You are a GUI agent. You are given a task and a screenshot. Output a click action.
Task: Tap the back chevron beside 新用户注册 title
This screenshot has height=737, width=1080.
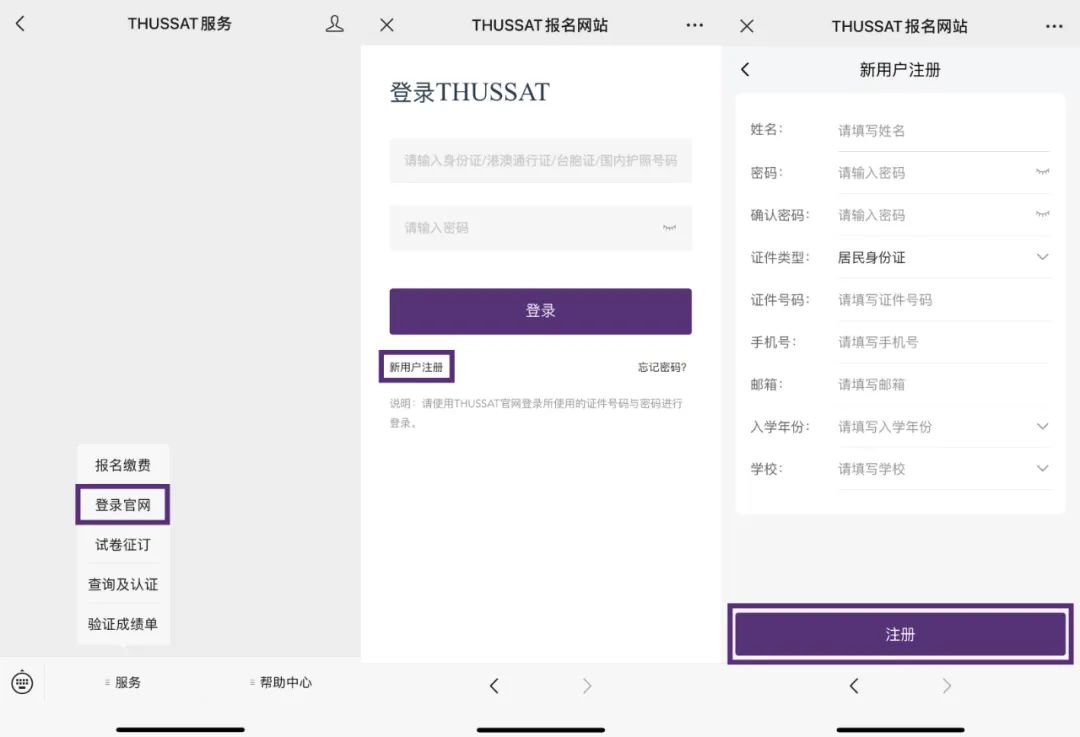[x=745, y=70]
